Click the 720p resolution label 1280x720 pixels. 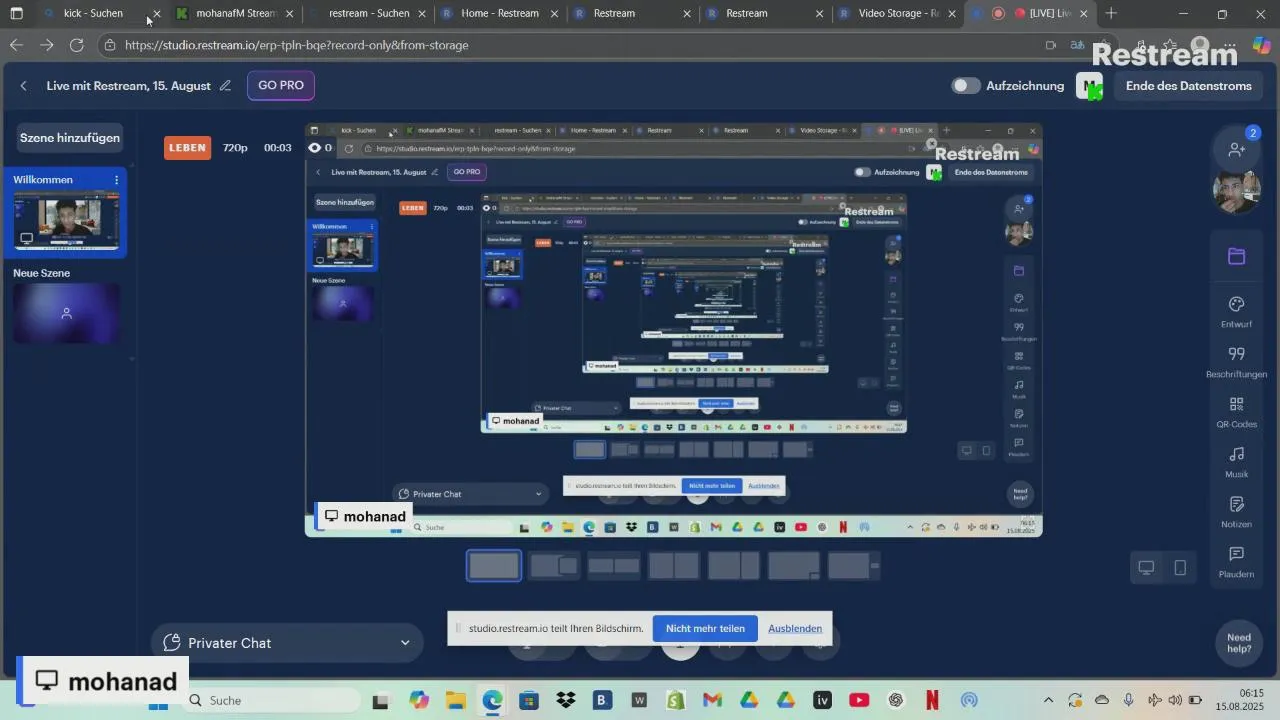(235, 148)
